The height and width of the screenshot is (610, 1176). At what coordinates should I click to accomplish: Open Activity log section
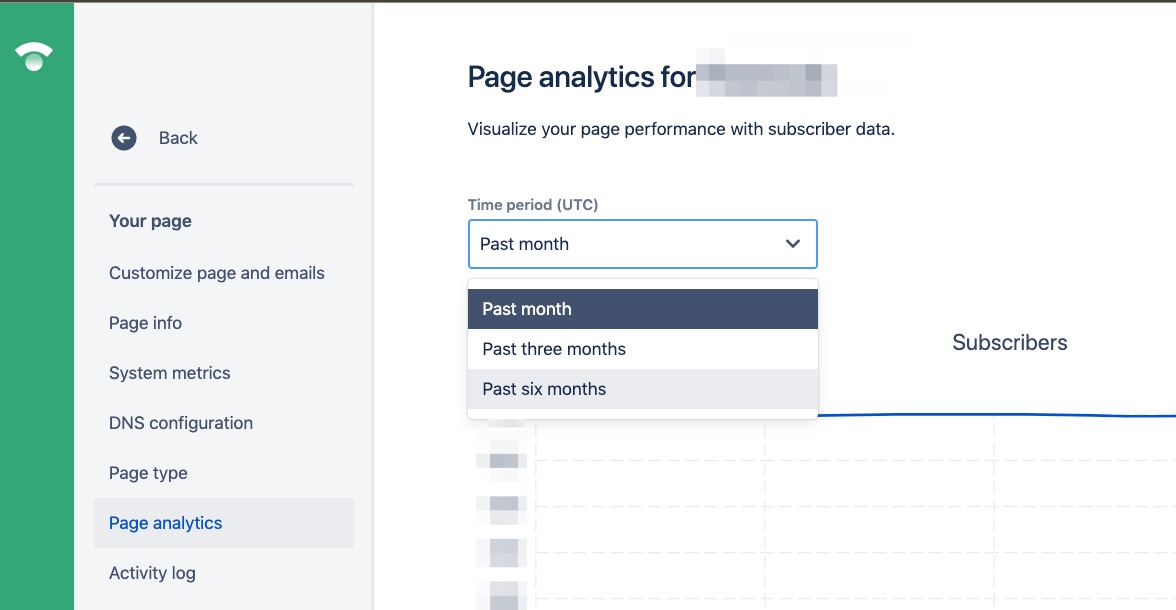click(152, 573)
